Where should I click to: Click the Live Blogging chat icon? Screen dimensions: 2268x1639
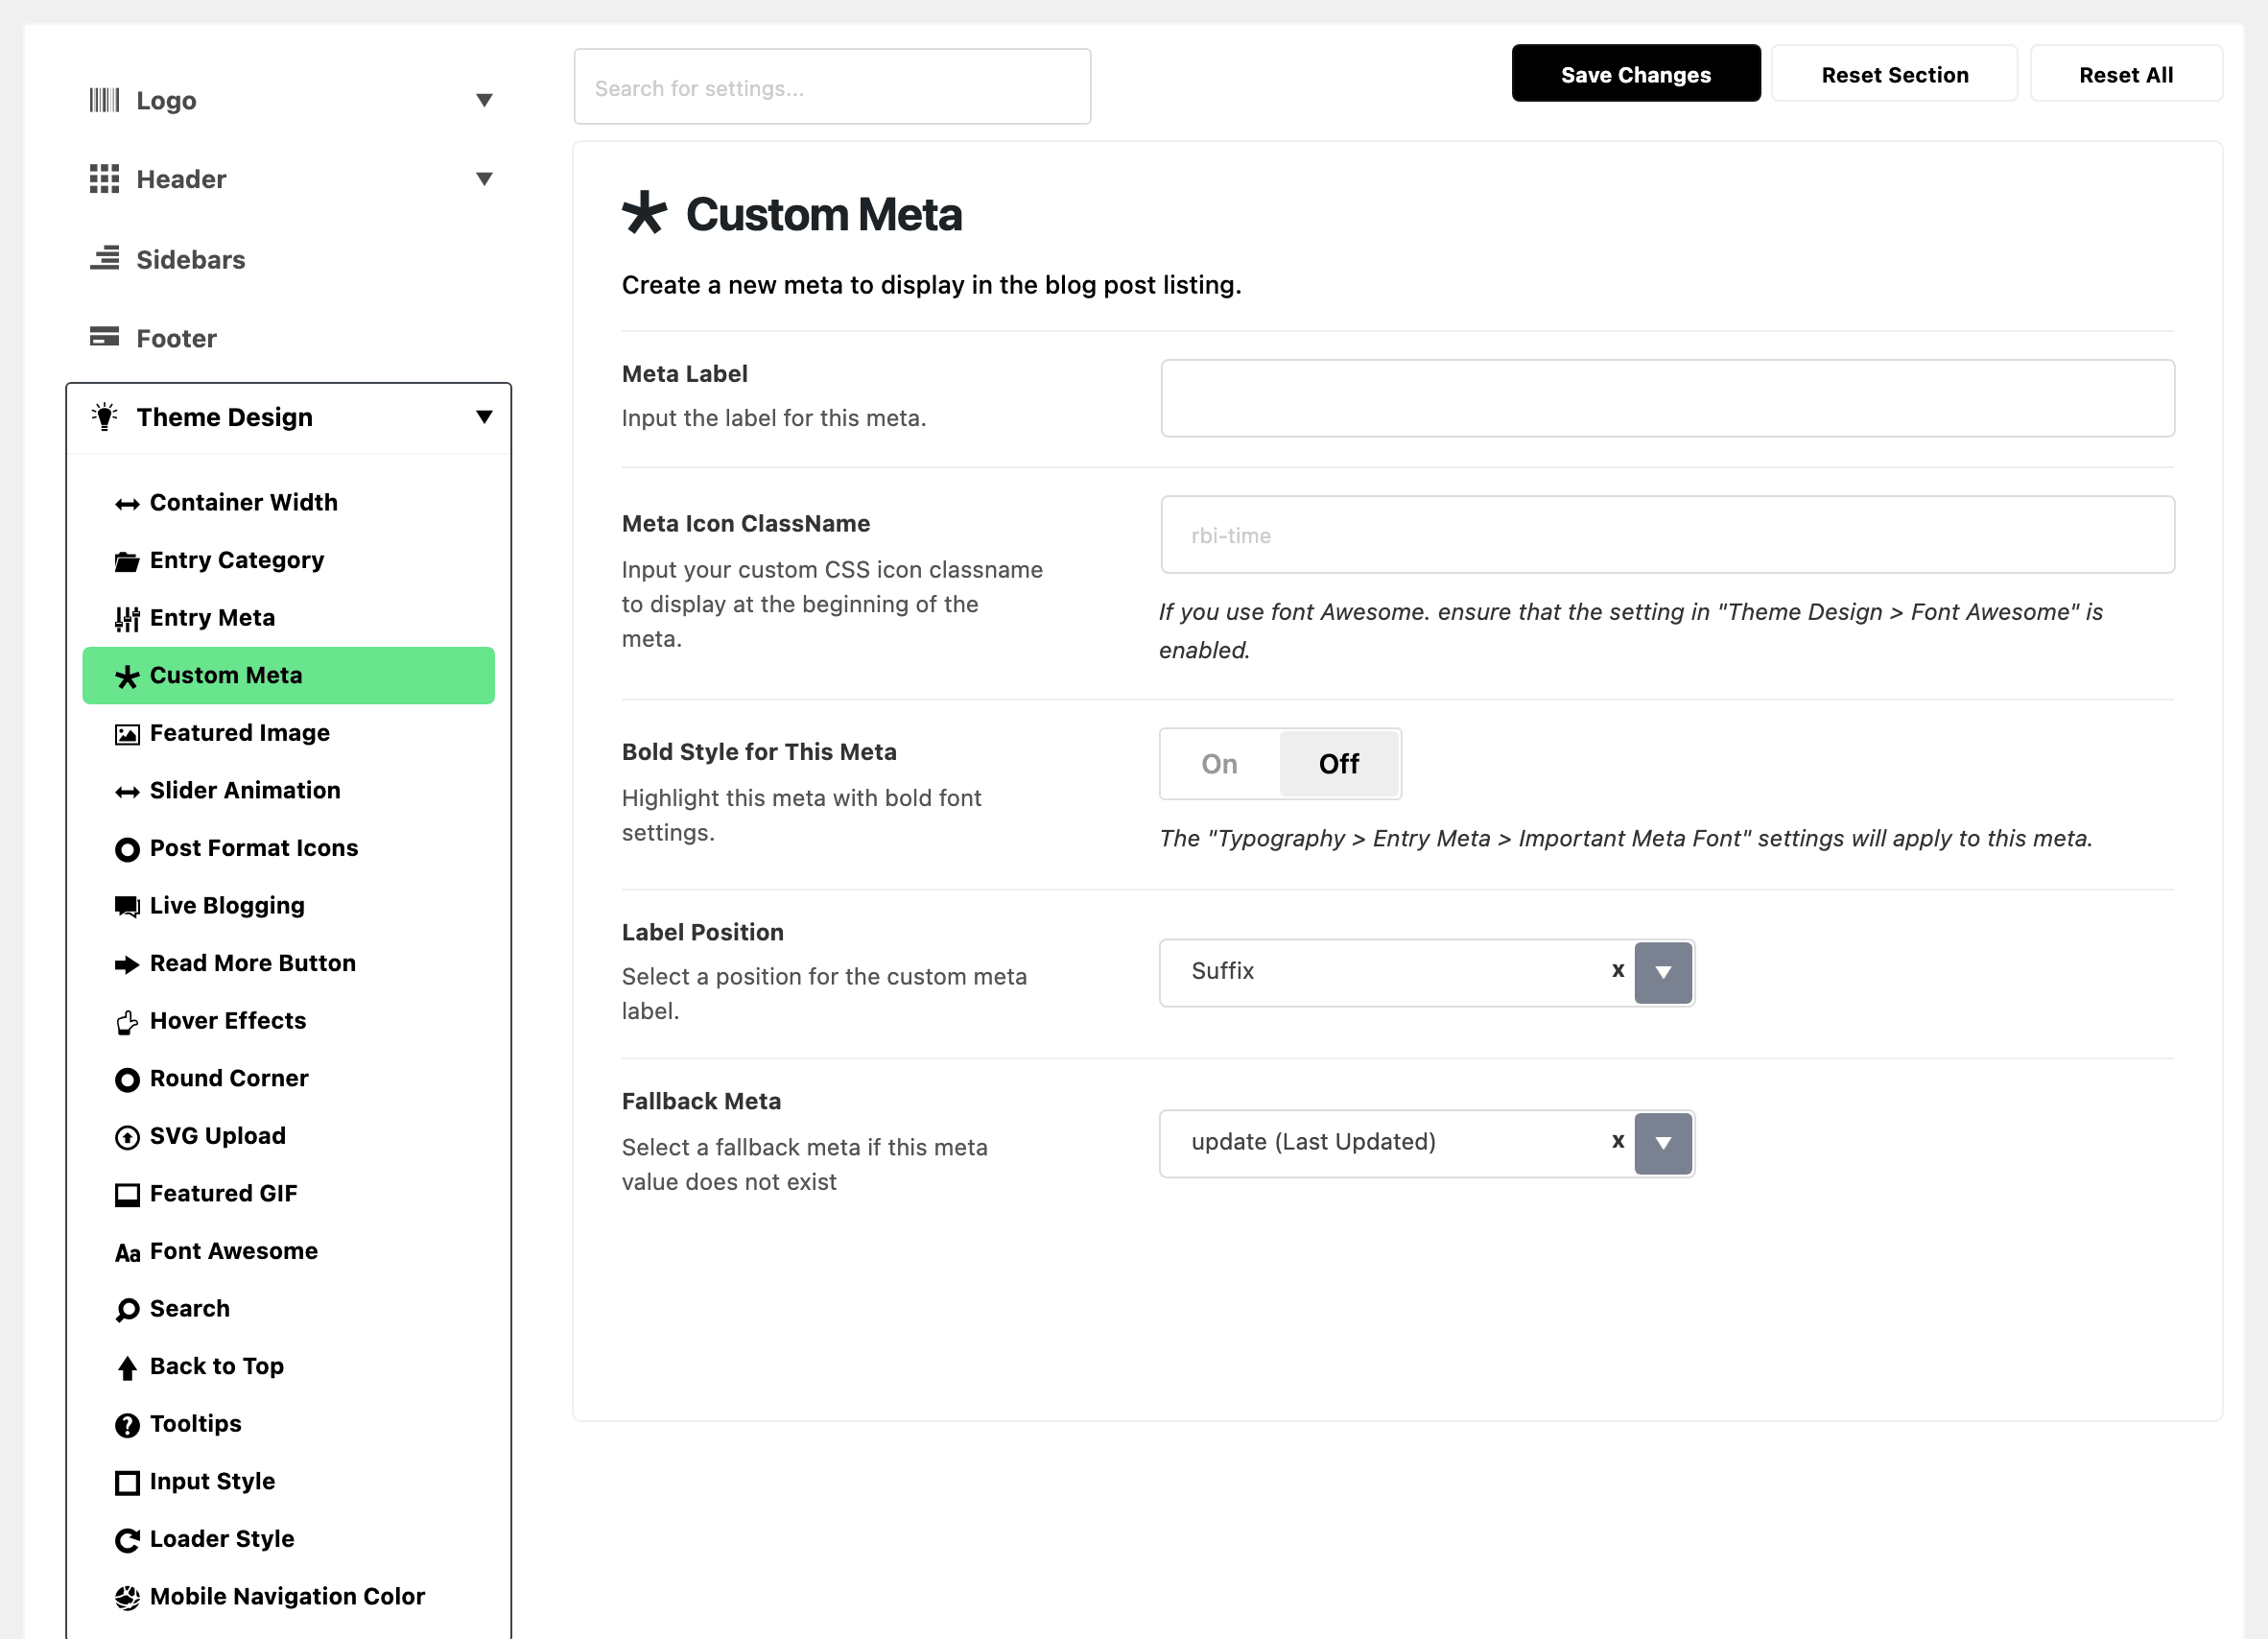tap(127, 907)
